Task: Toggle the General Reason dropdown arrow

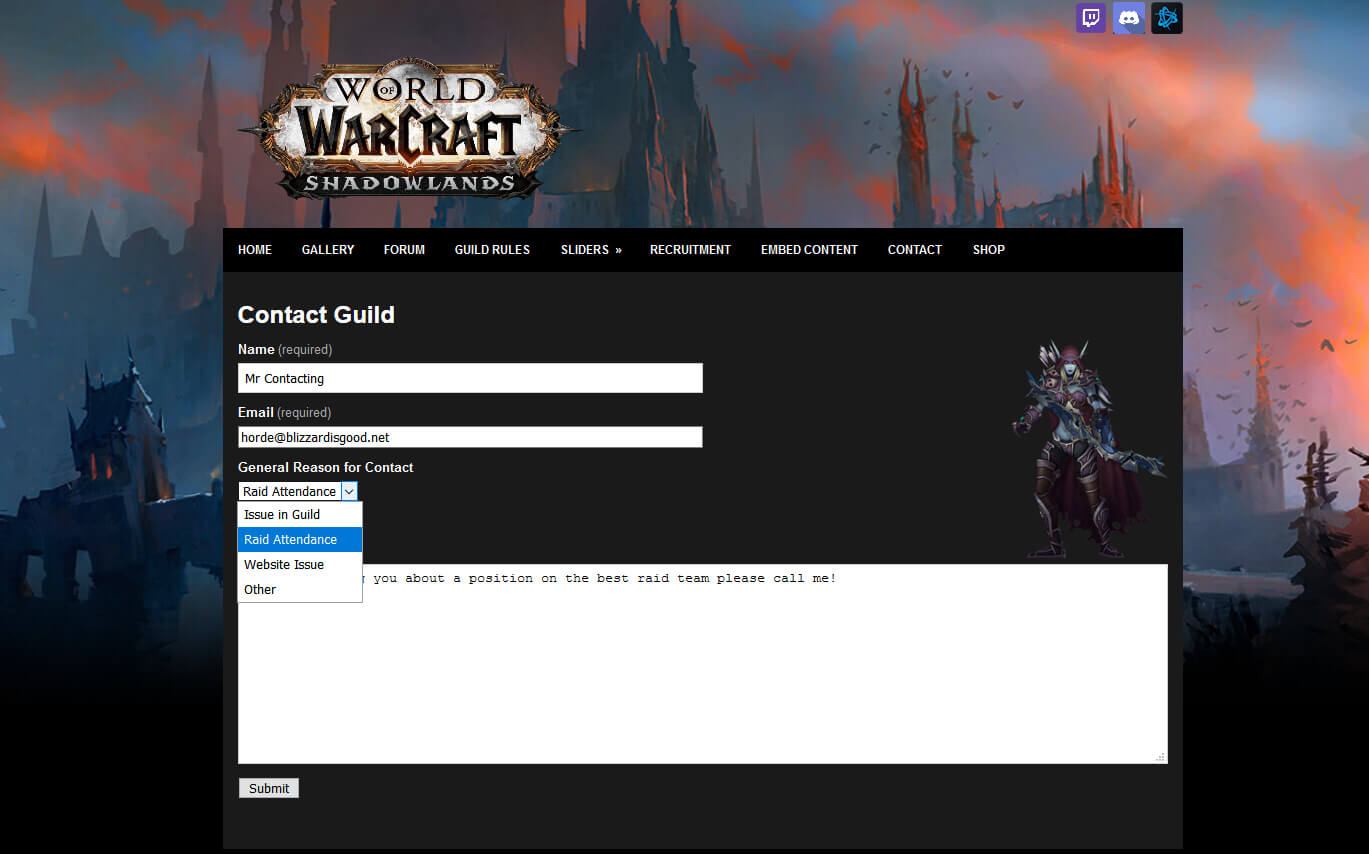Action: coord(349,491)
